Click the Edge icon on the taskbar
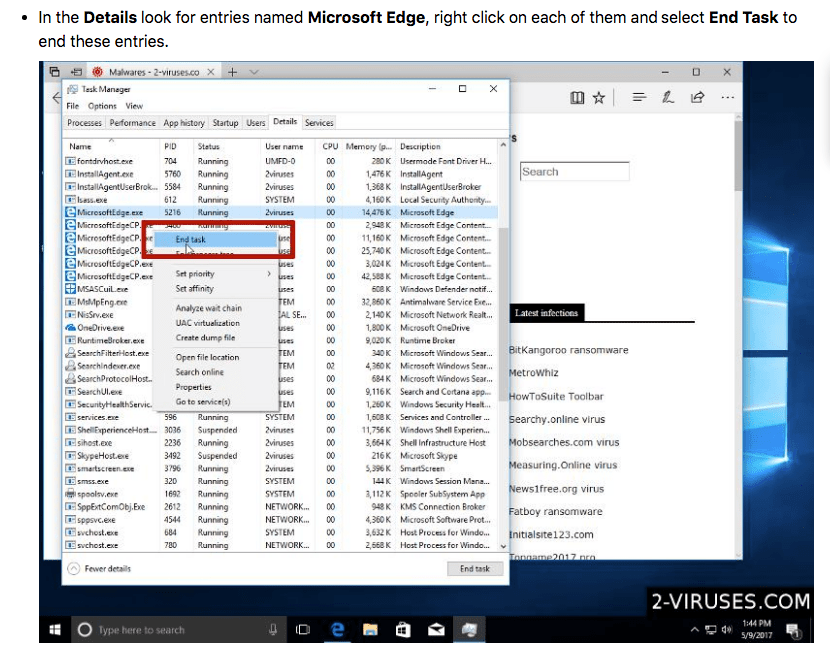Viewport: 830px width, 654px height. 337,630
